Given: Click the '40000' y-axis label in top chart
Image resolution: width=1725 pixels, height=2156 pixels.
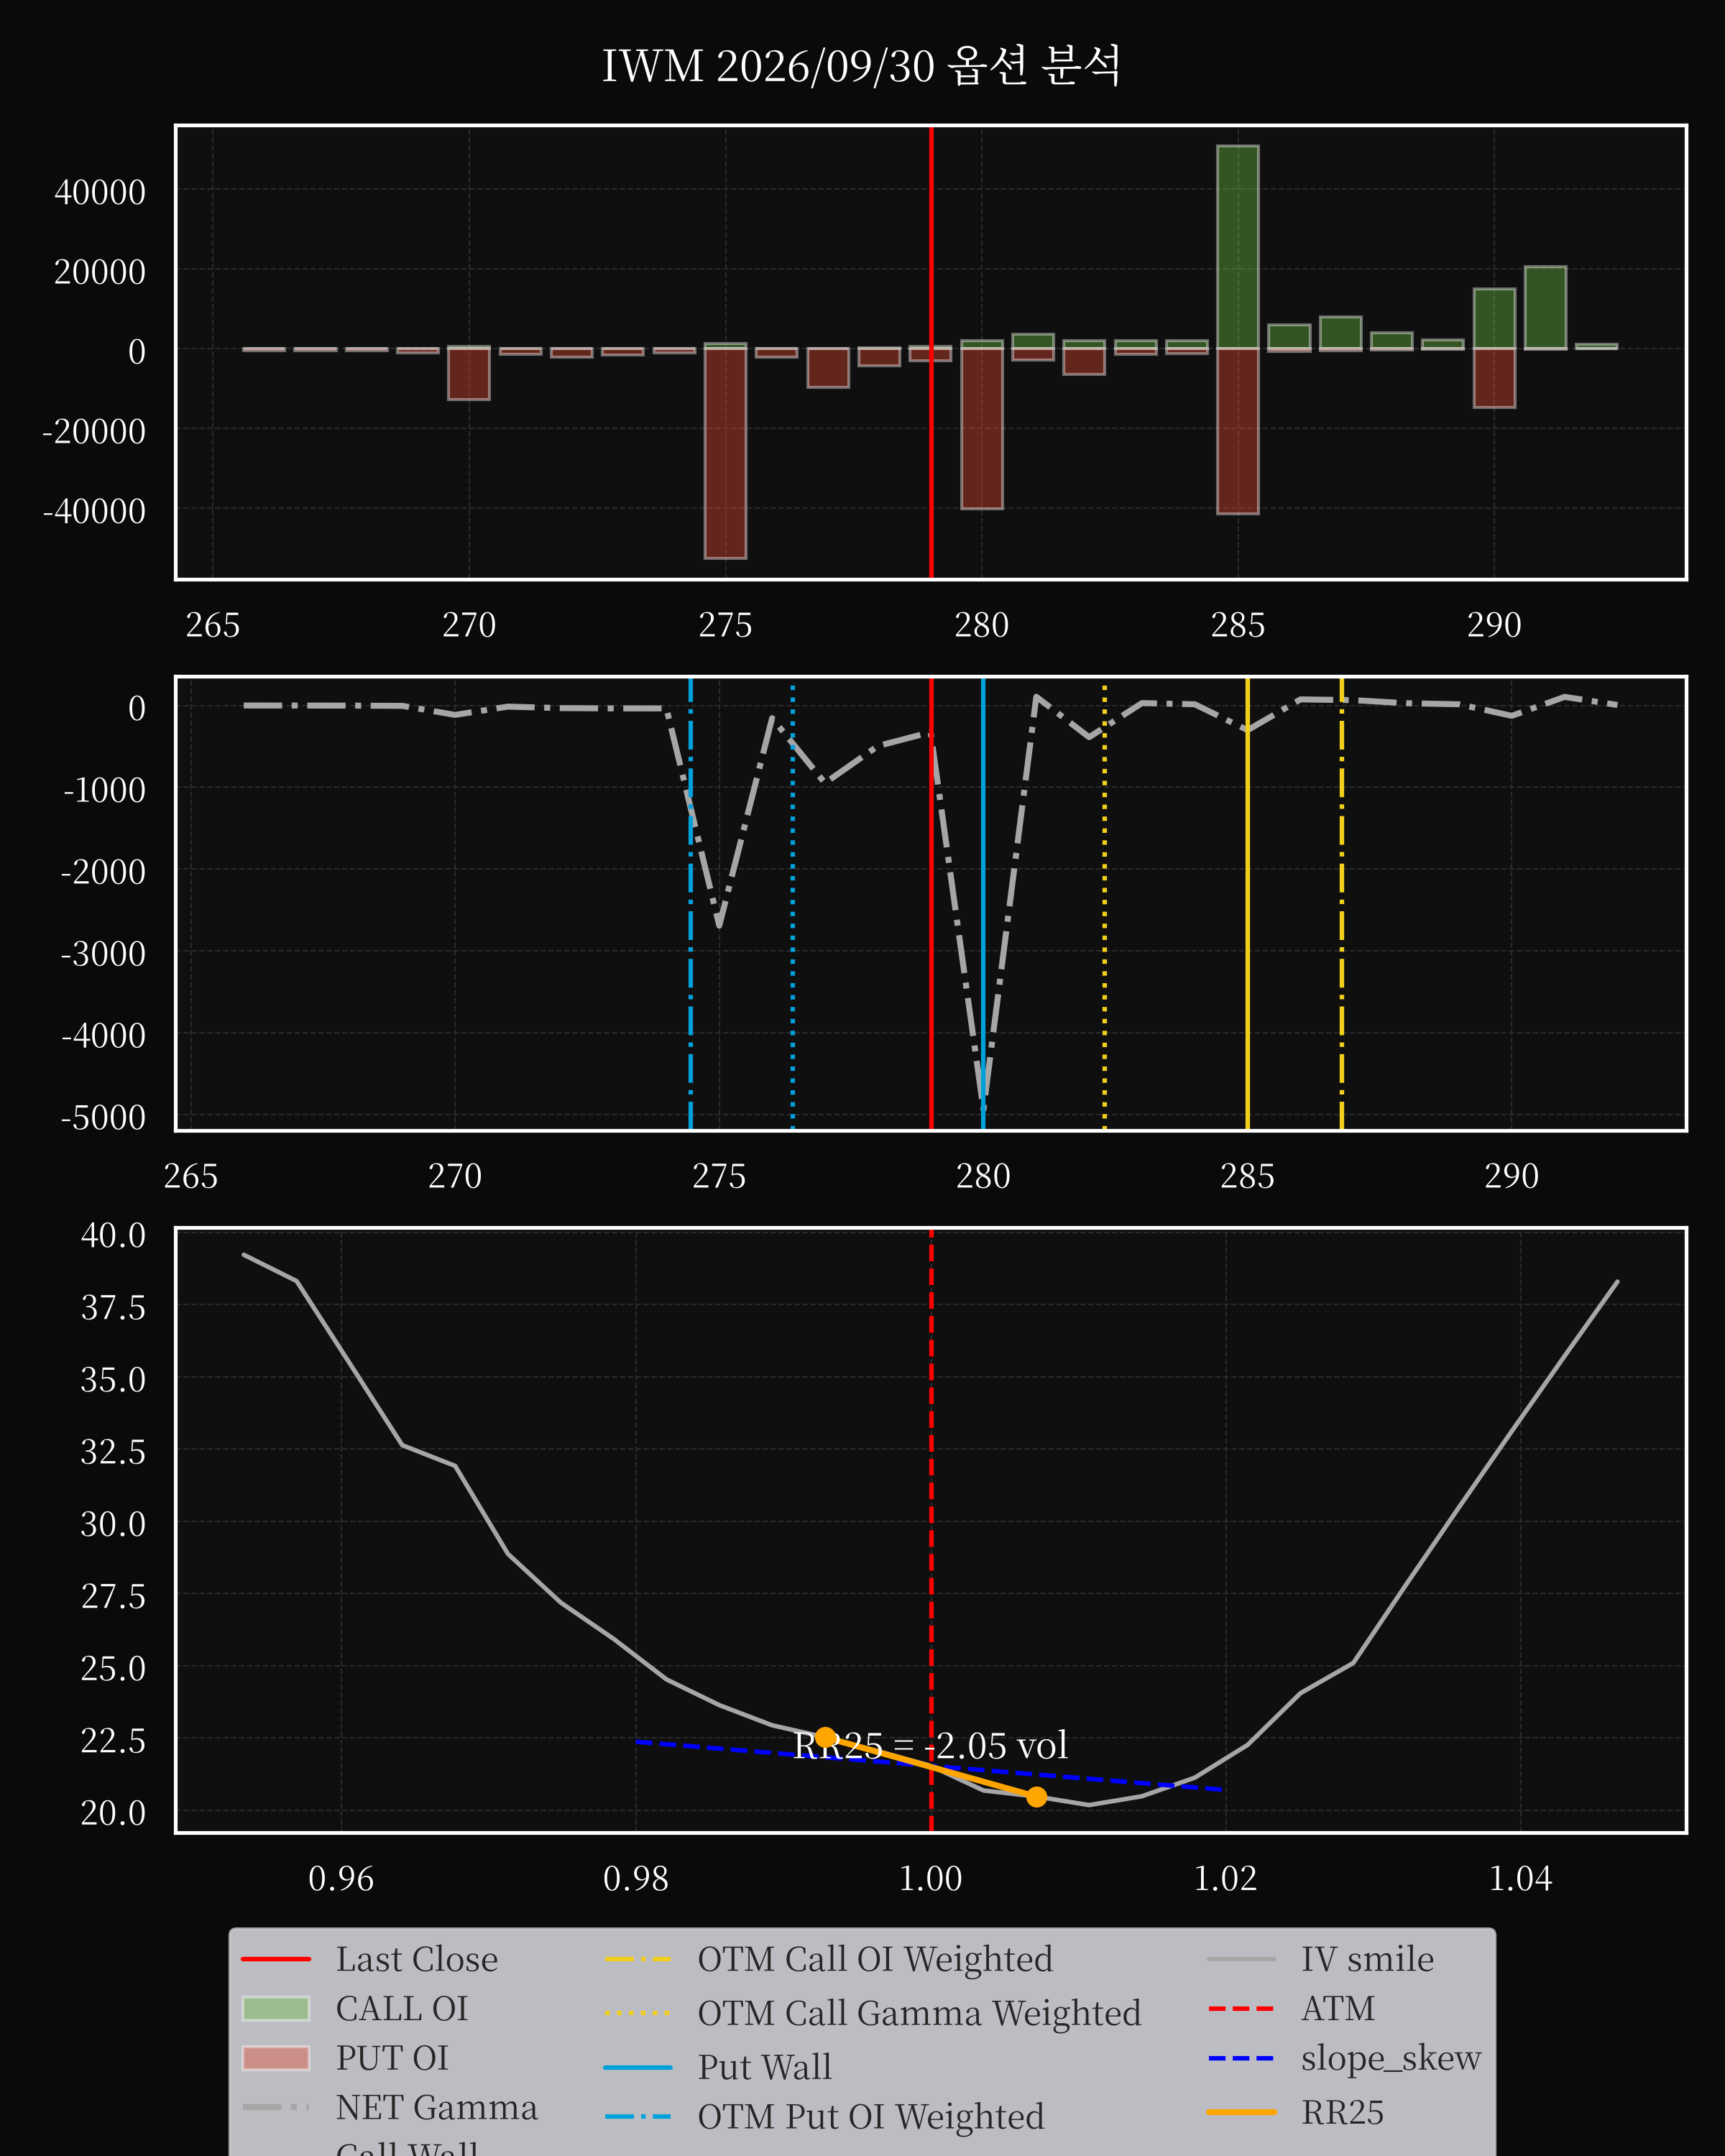Looking at the screenshot, I should tap(100, 192).
